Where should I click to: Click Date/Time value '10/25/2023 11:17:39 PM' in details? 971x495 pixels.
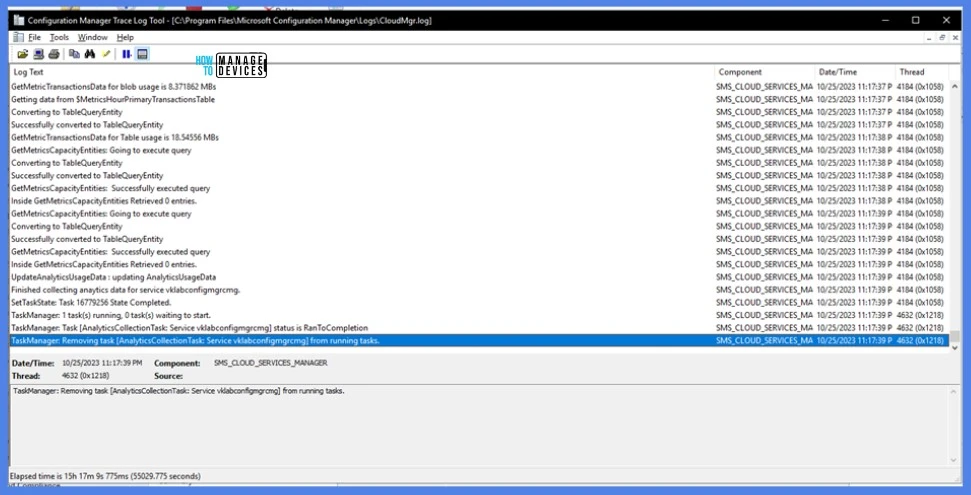tap(102, 363)
